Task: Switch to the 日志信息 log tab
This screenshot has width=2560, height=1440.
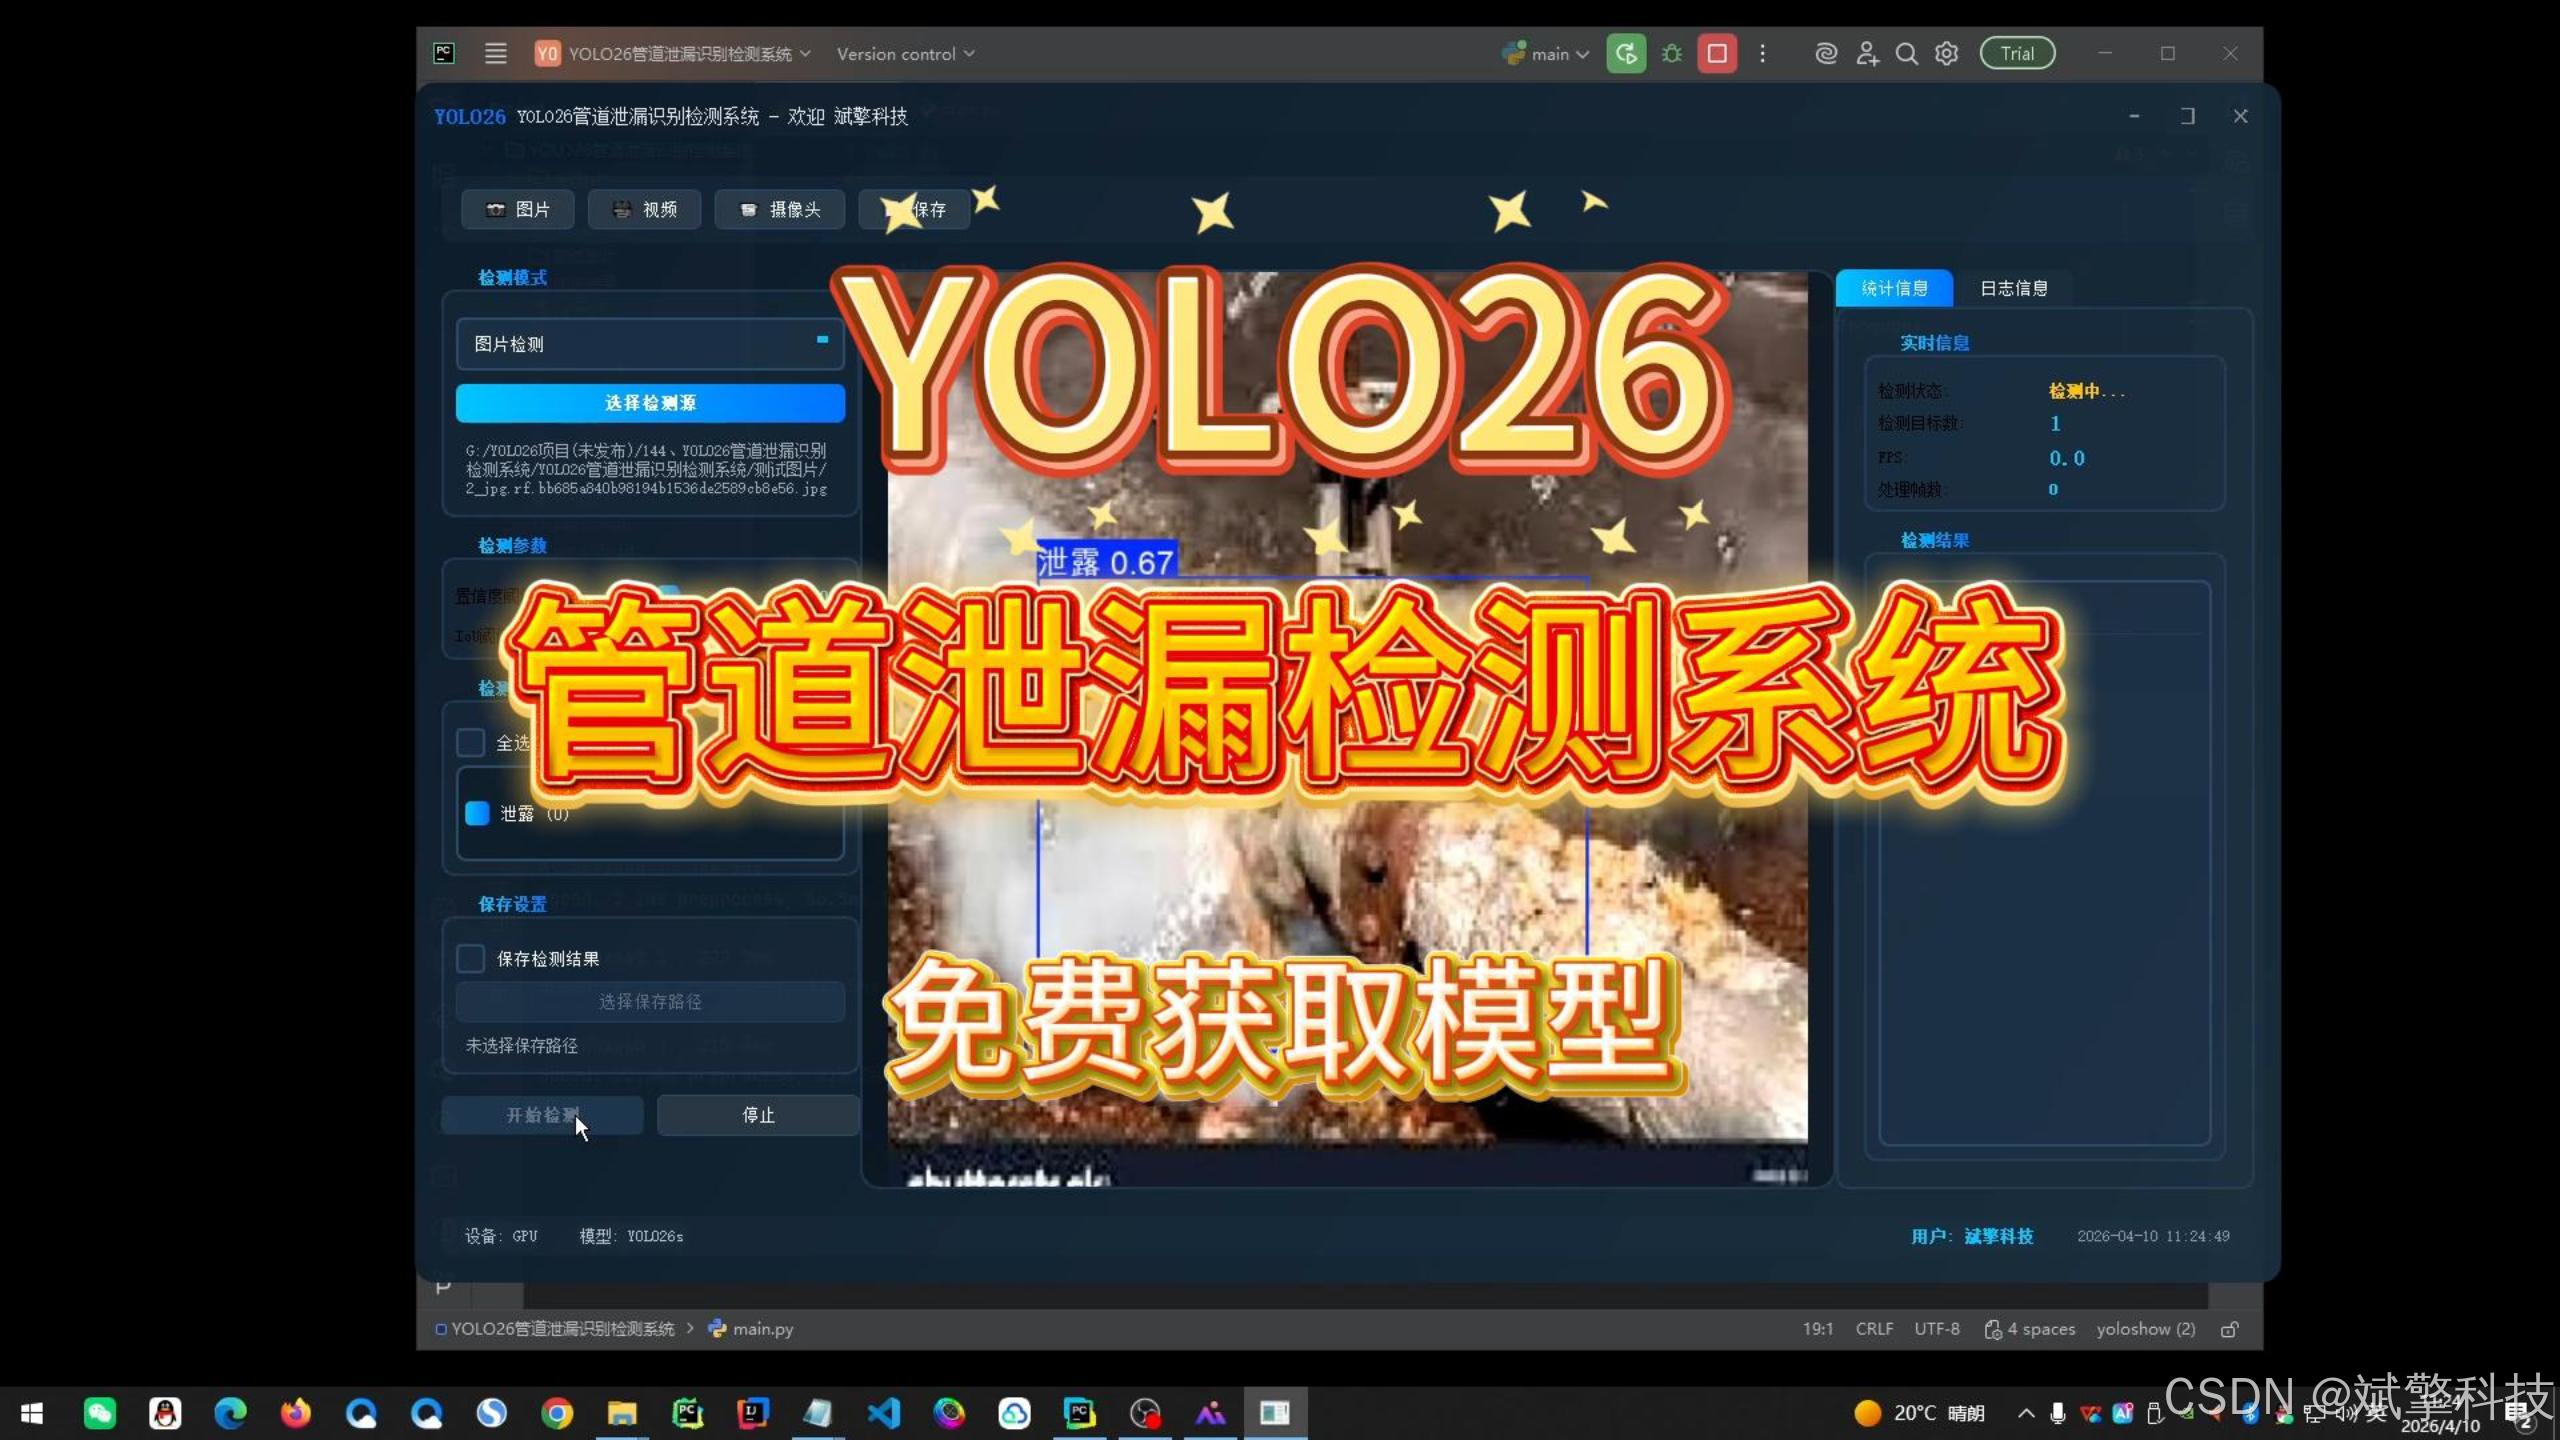Action: tap(2013, 288)
